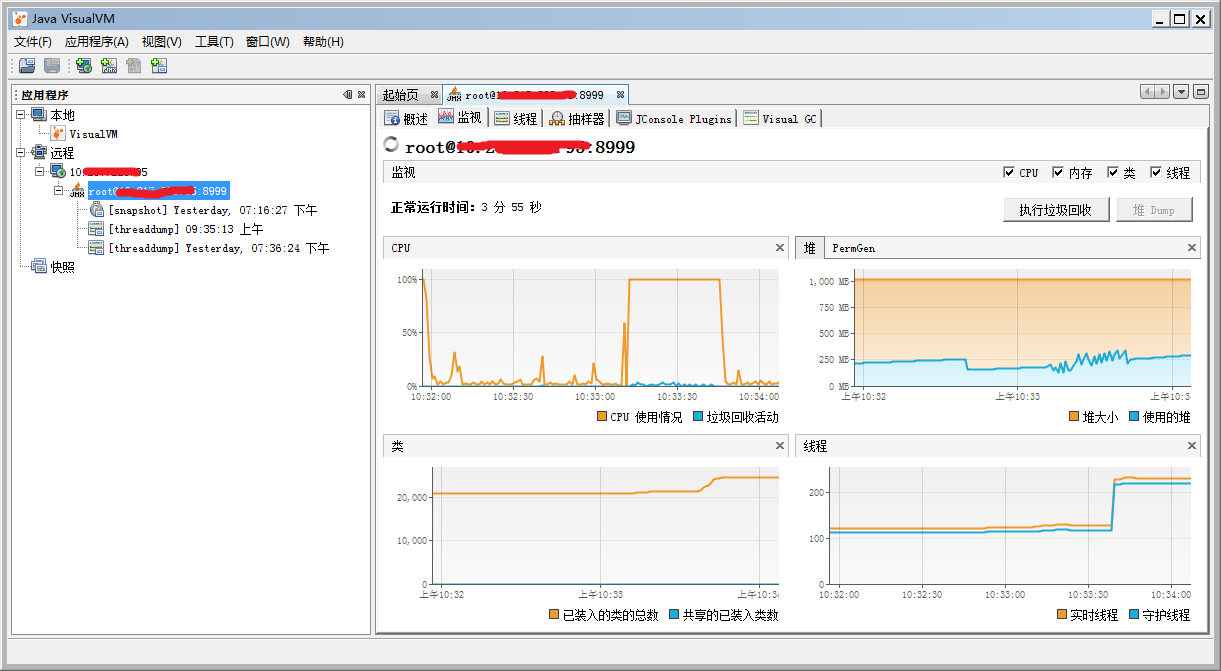Screen dimensions: 1221x671
Task: Open the 帮助(H) menu
Action: point(323,42)
